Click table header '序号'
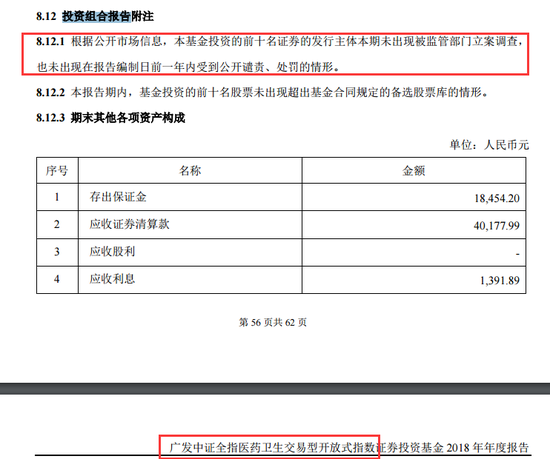This screenshot has width=550, height=459. pos(57,171)
